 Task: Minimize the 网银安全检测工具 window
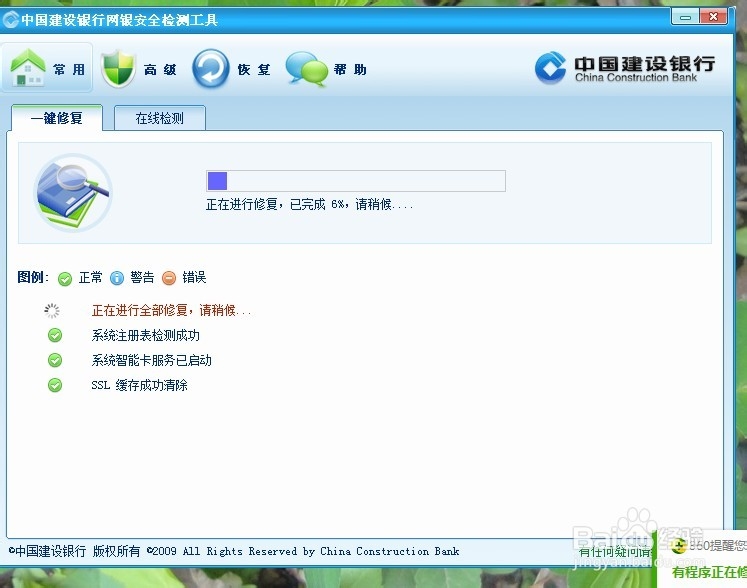point(685,17)
